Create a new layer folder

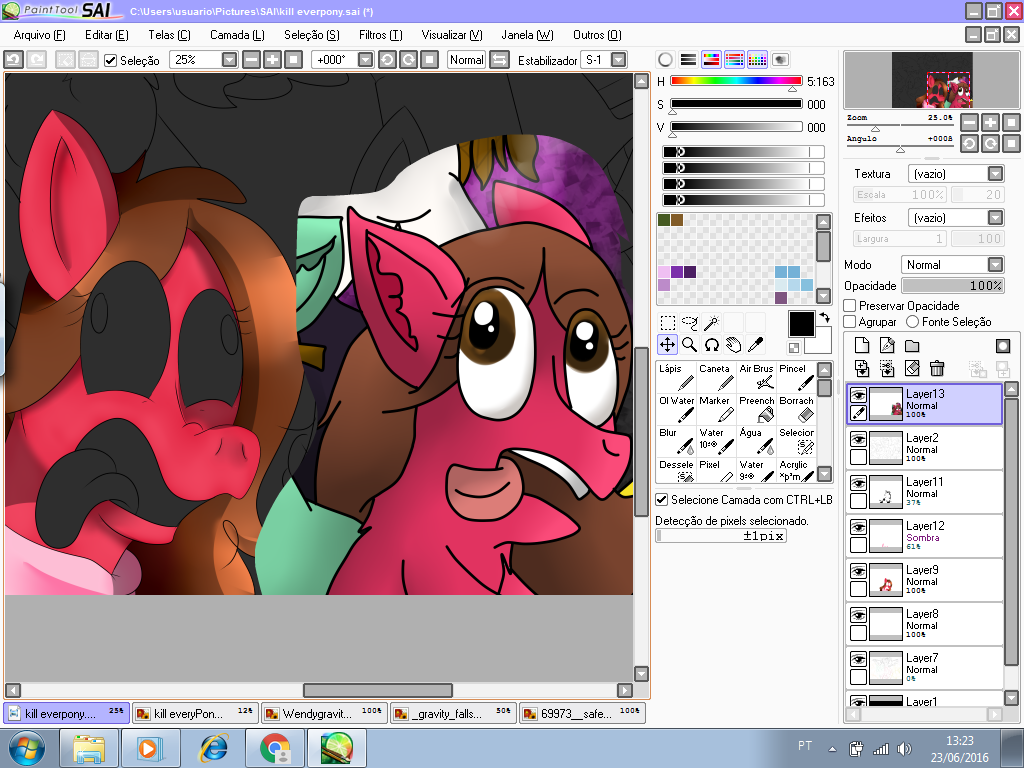pos(912,346)
